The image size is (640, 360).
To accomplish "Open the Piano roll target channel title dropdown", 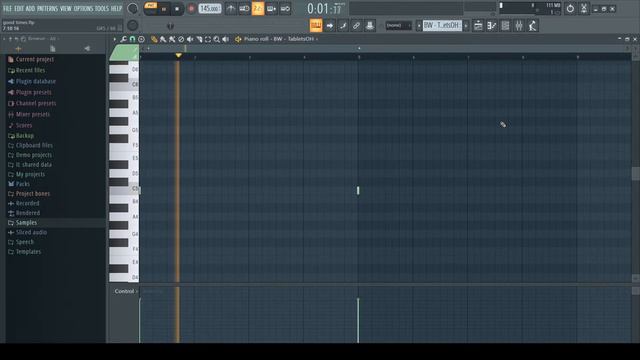I will pyautogui.click(x=281, y=39).
